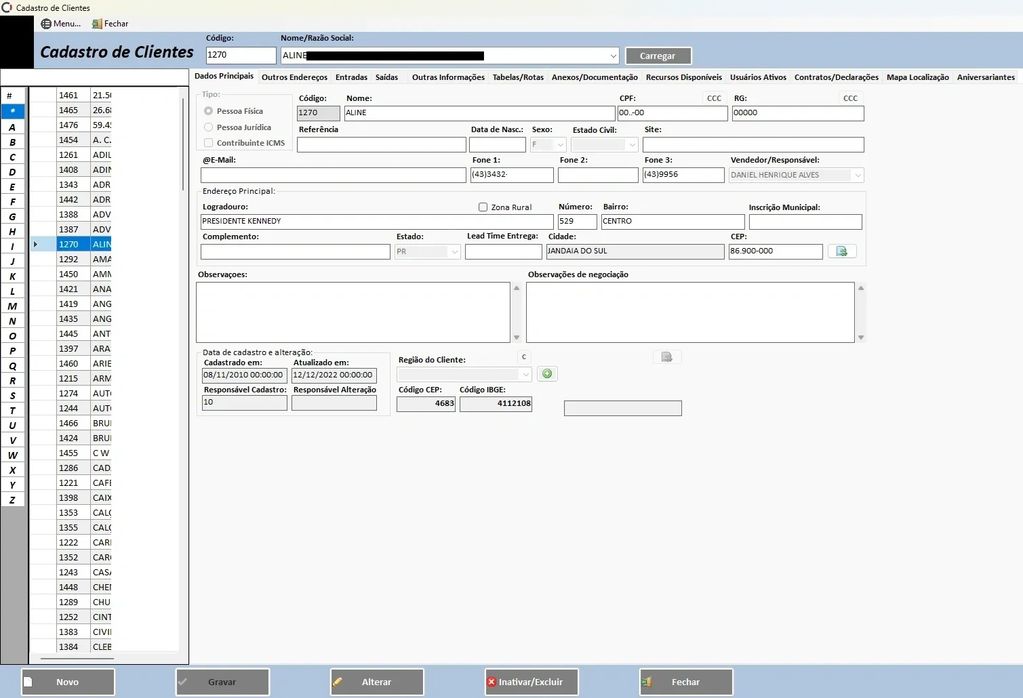Click the Fechar door icon in top toolbar

pos(110,23)
